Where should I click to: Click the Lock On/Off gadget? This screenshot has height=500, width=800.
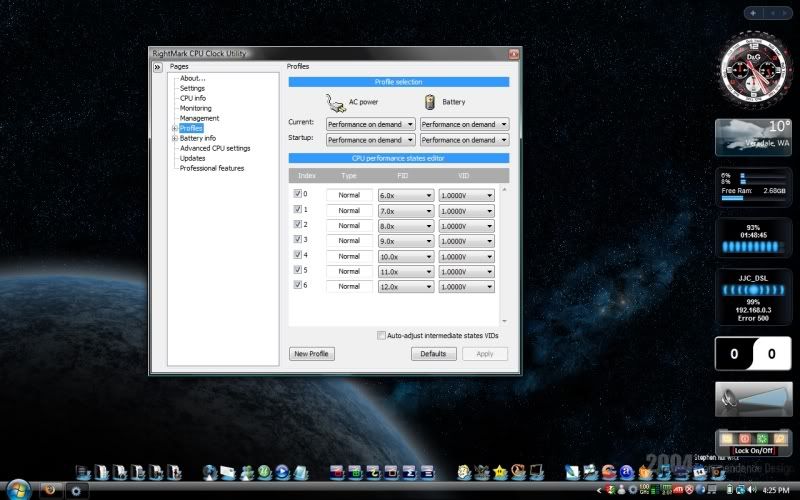click(754, 443)
